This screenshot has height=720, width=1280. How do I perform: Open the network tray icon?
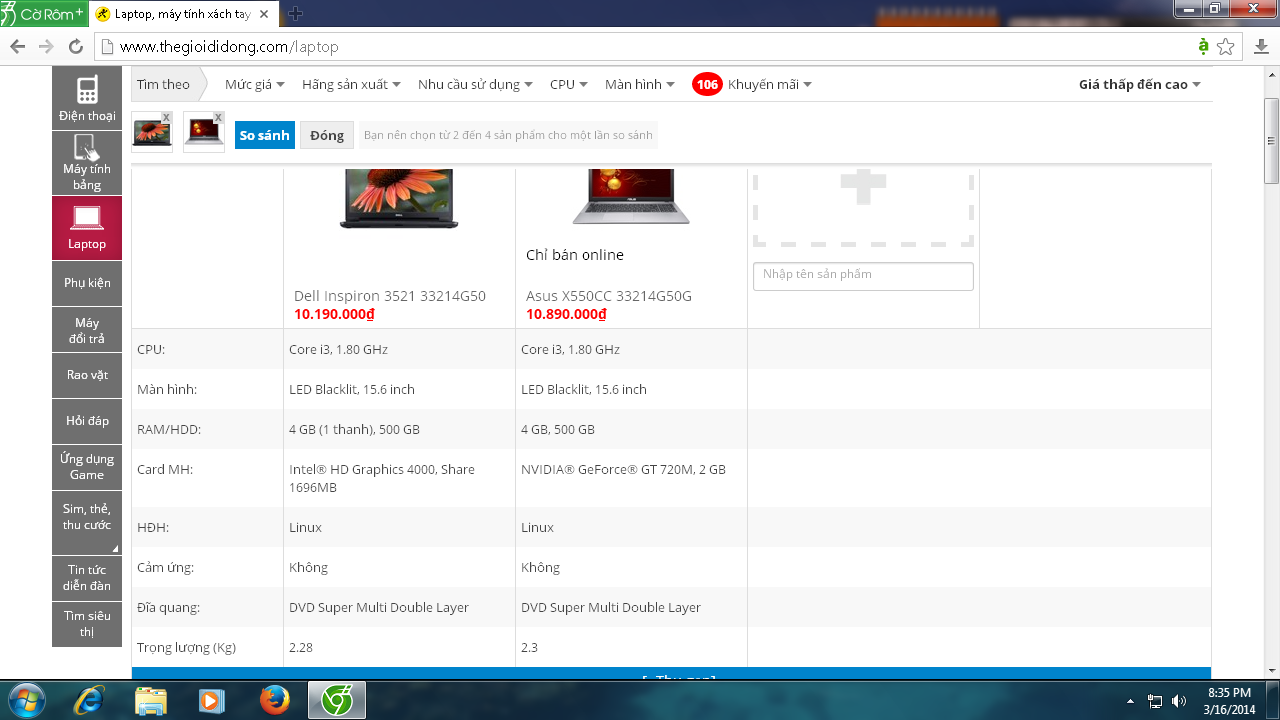coord(1155,701)
